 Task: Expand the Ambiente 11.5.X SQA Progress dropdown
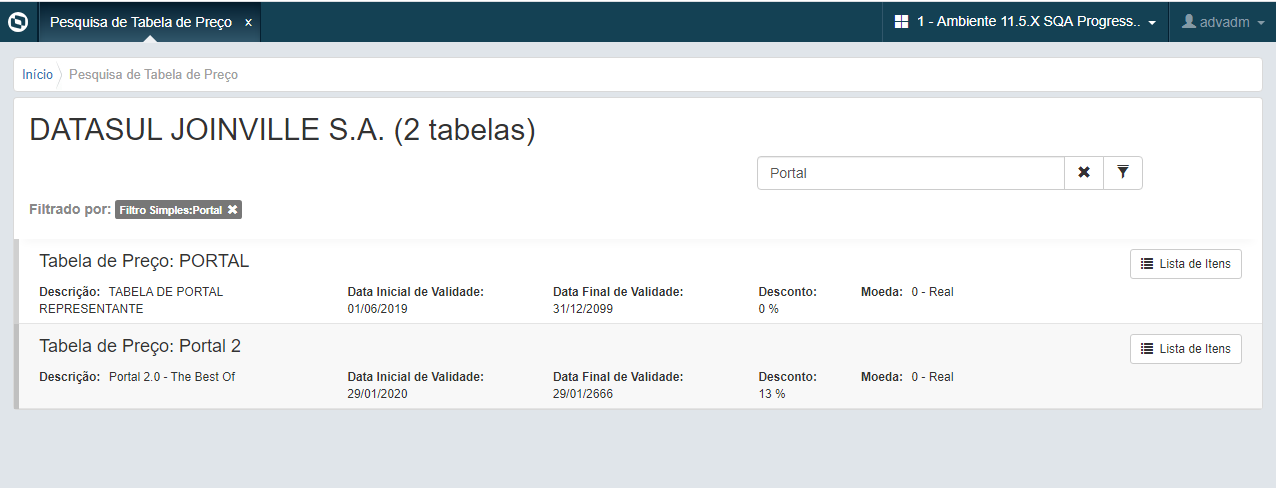(1152, 23)
